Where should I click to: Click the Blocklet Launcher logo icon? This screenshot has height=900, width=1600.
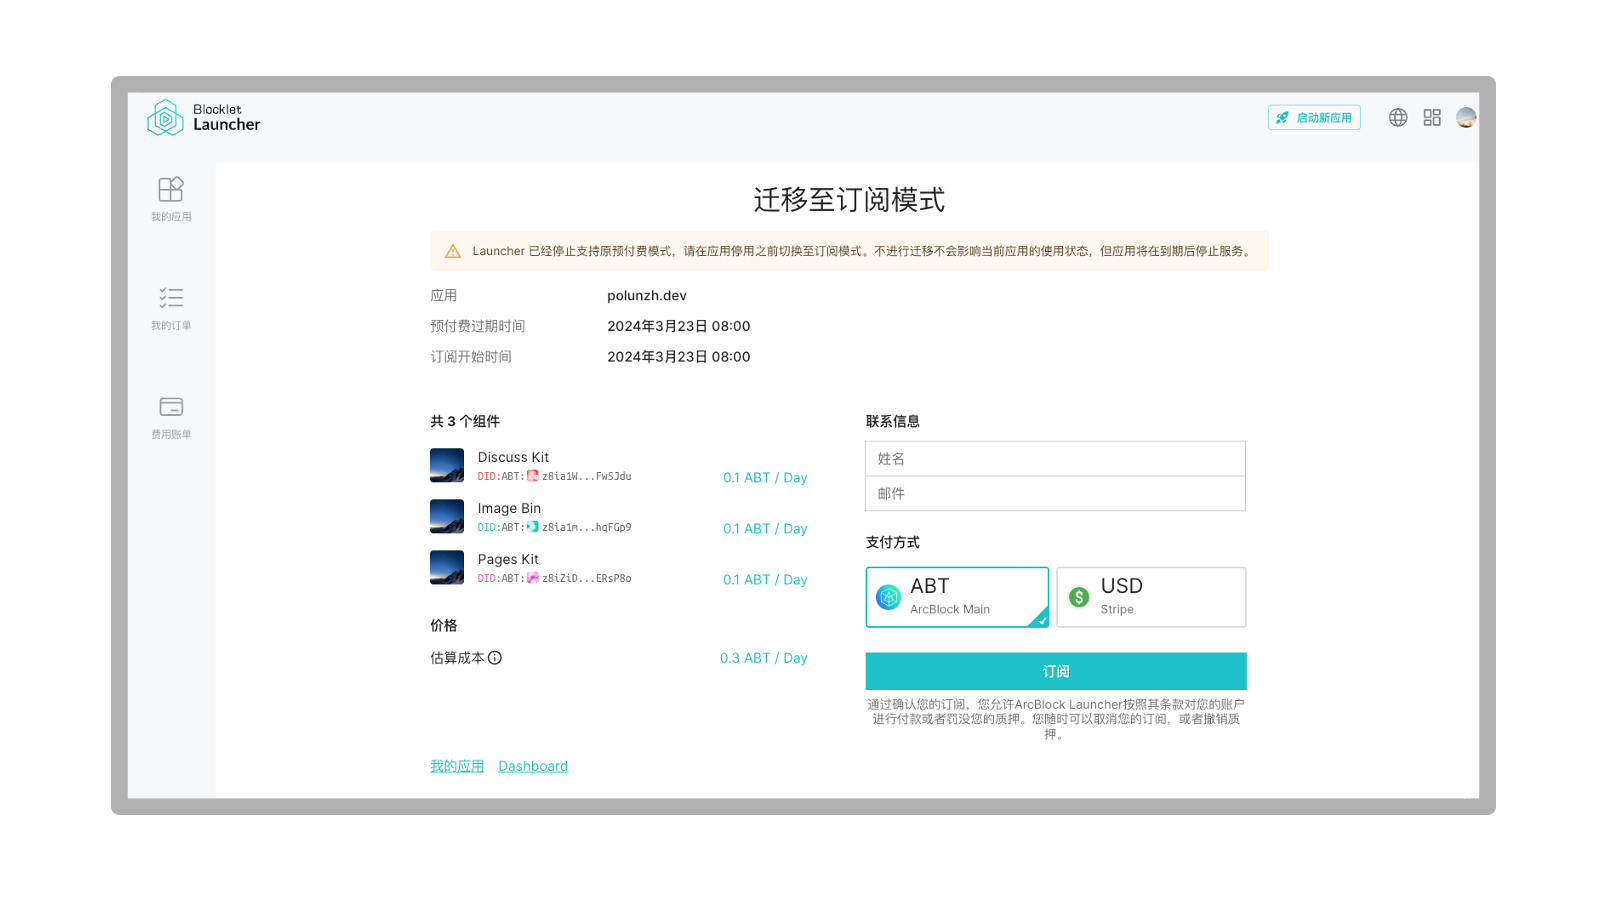[164, 117]
